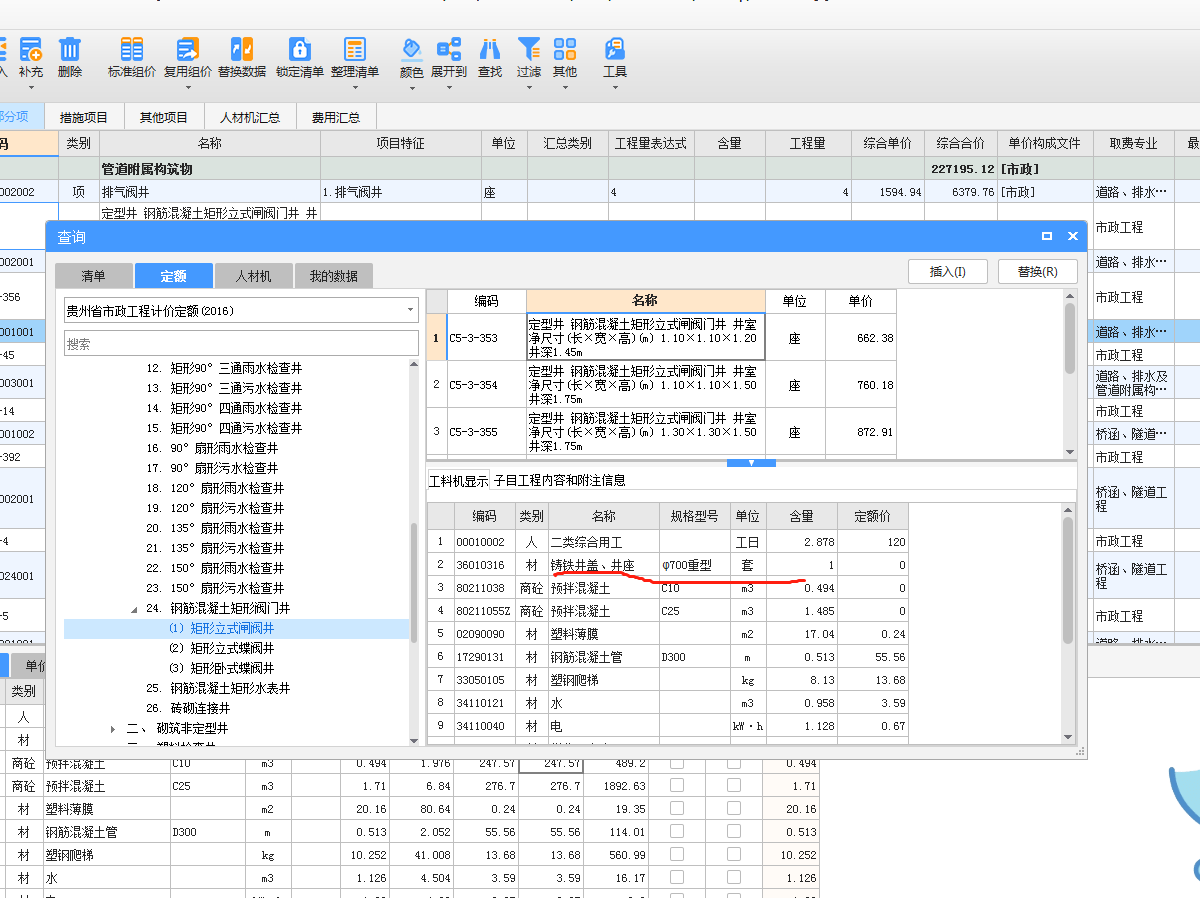
Task: Tick the first checkbox in 钢筋混凝土管 row
Action: point(677,832)
